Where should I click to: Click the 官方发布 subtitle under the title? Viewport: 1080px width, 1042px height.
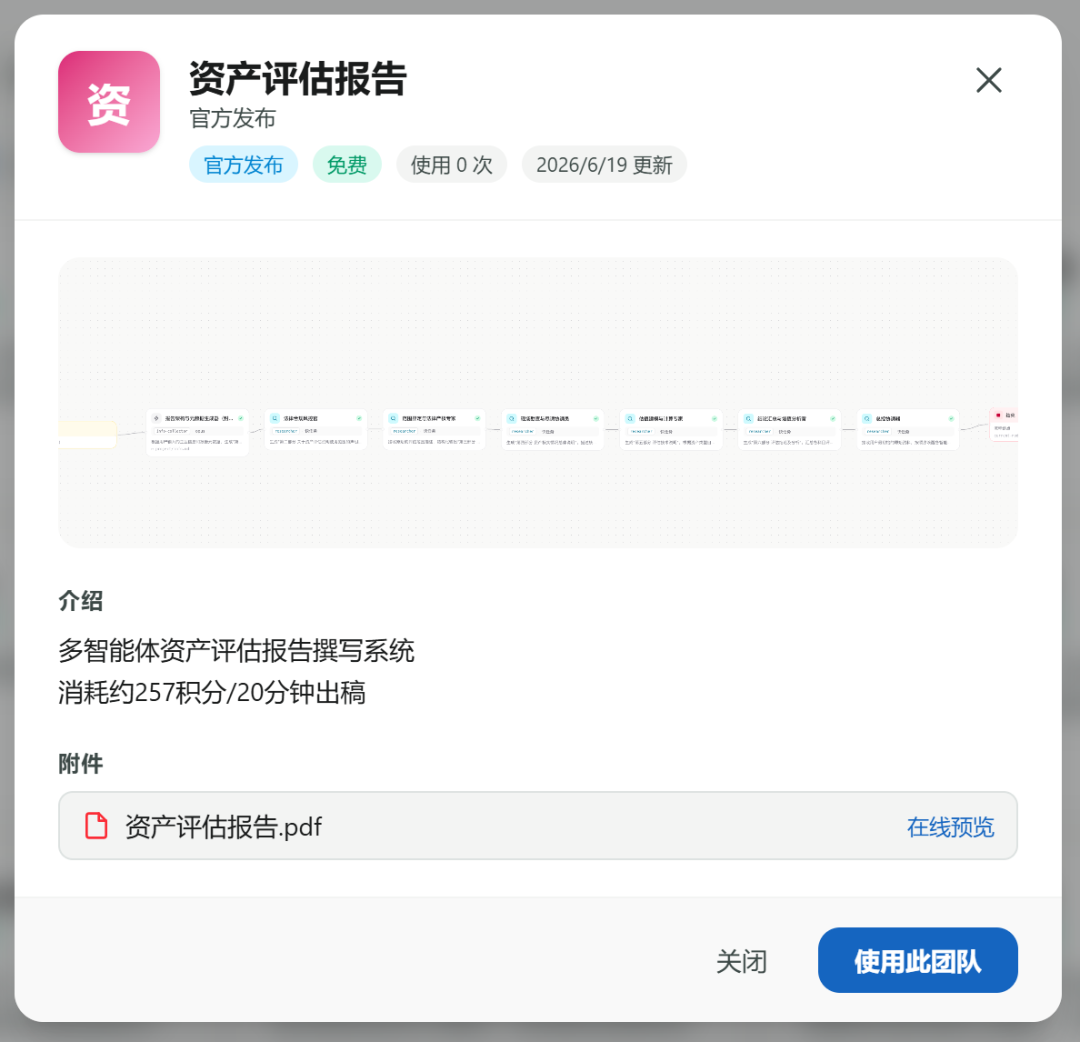pyautogui.click(x=233, y=118)
